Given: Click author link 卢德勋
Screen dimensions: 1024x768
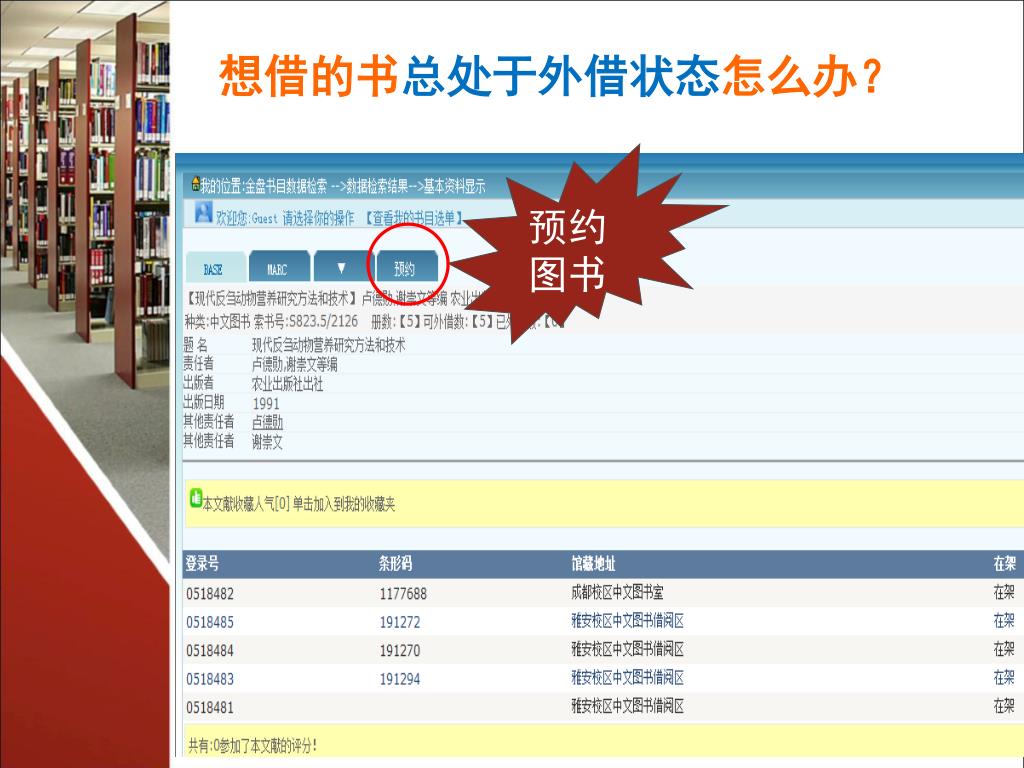Looking at the screenshot, I should coord(267,423).
